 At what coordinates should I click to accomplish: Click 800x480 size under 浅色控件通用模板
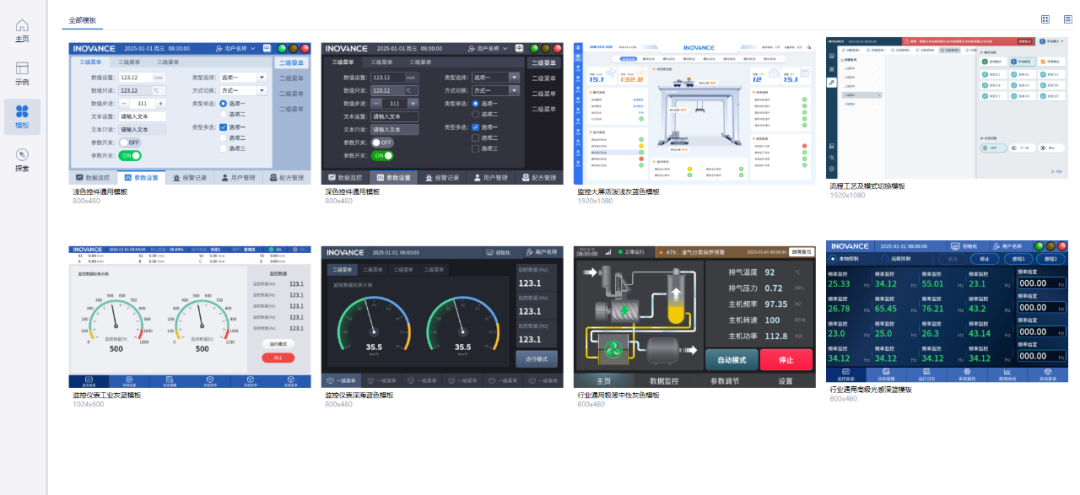point(85,201)
